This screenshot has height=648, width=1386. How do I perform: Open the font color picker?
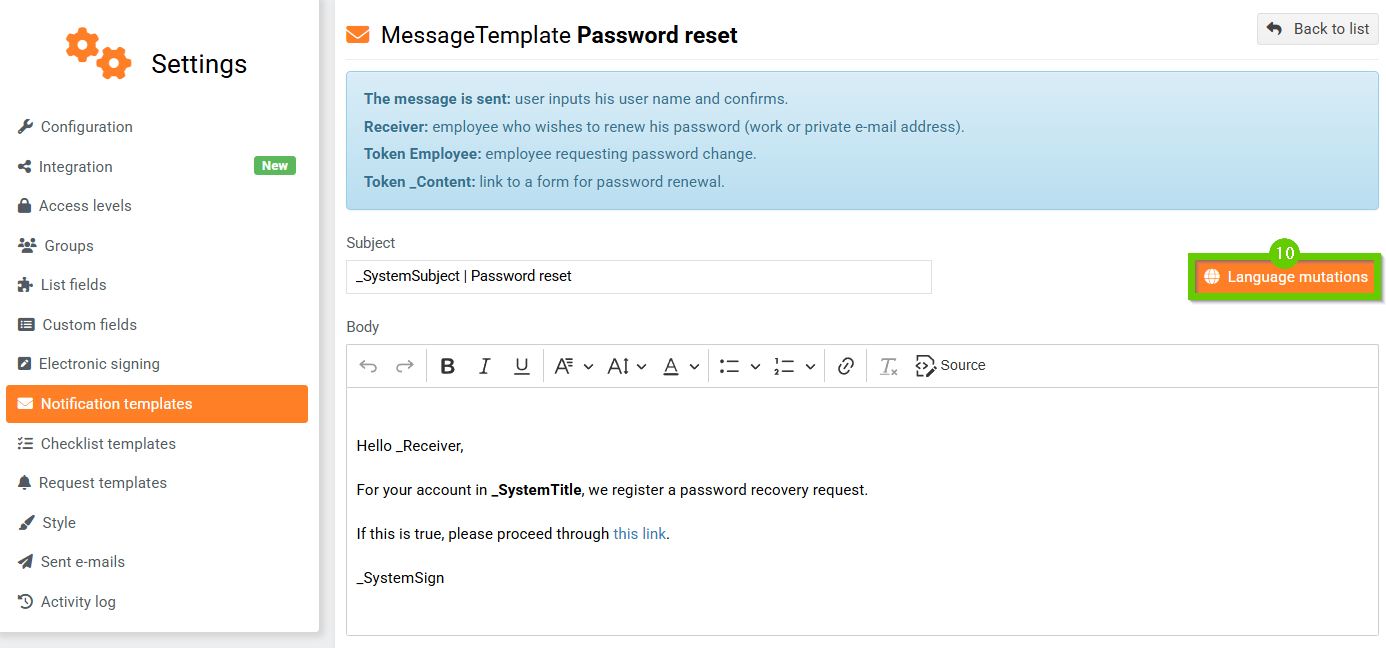[x=680, y=366]
